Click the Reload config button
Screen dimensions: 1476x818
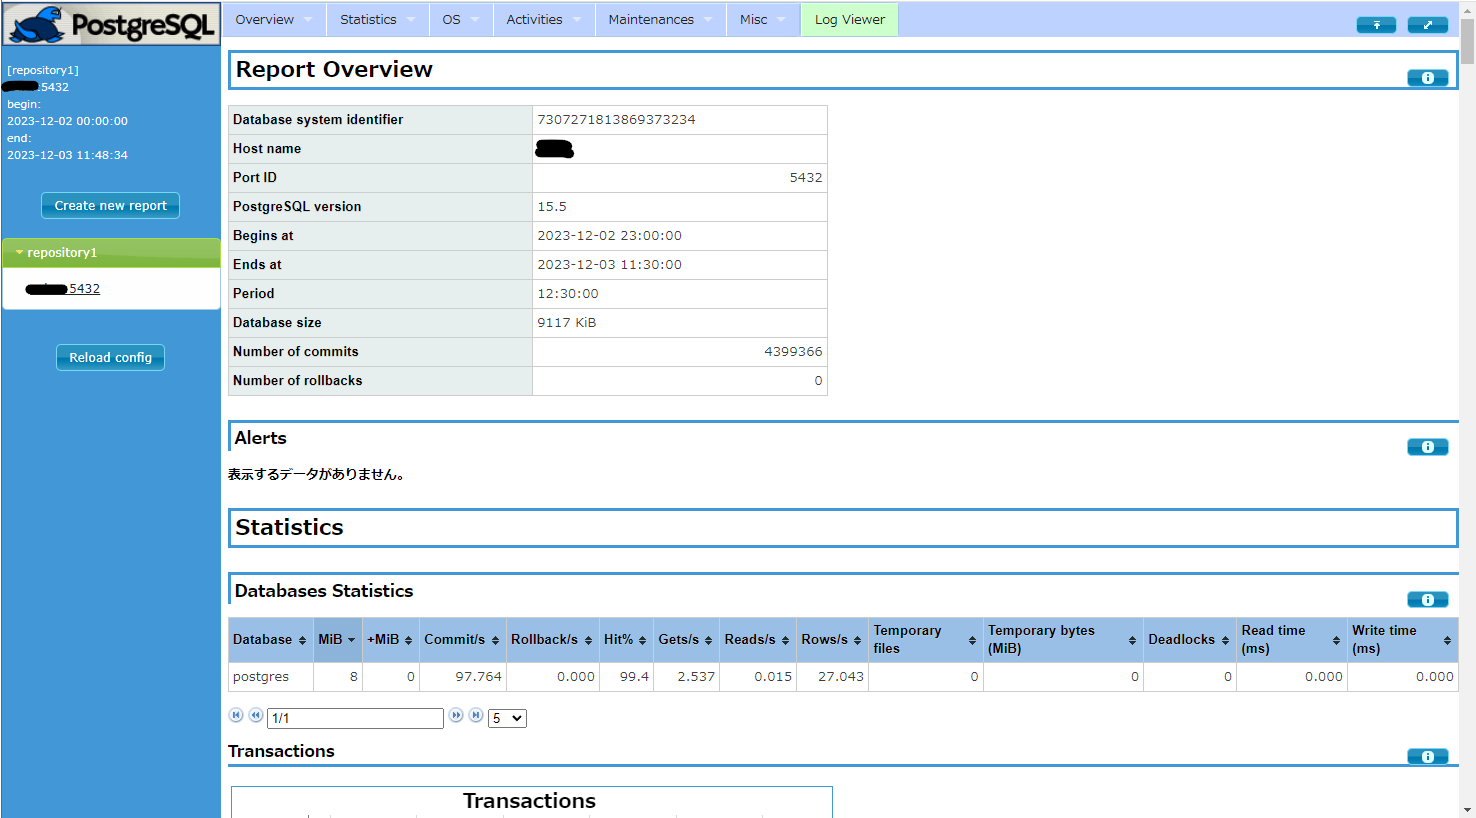pyautogui.click(x=110, y=357)
